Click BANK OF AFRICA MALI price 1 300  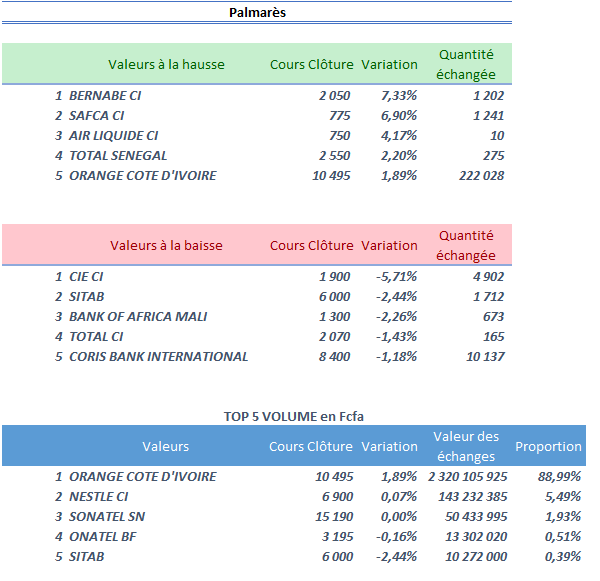[334, 316]
